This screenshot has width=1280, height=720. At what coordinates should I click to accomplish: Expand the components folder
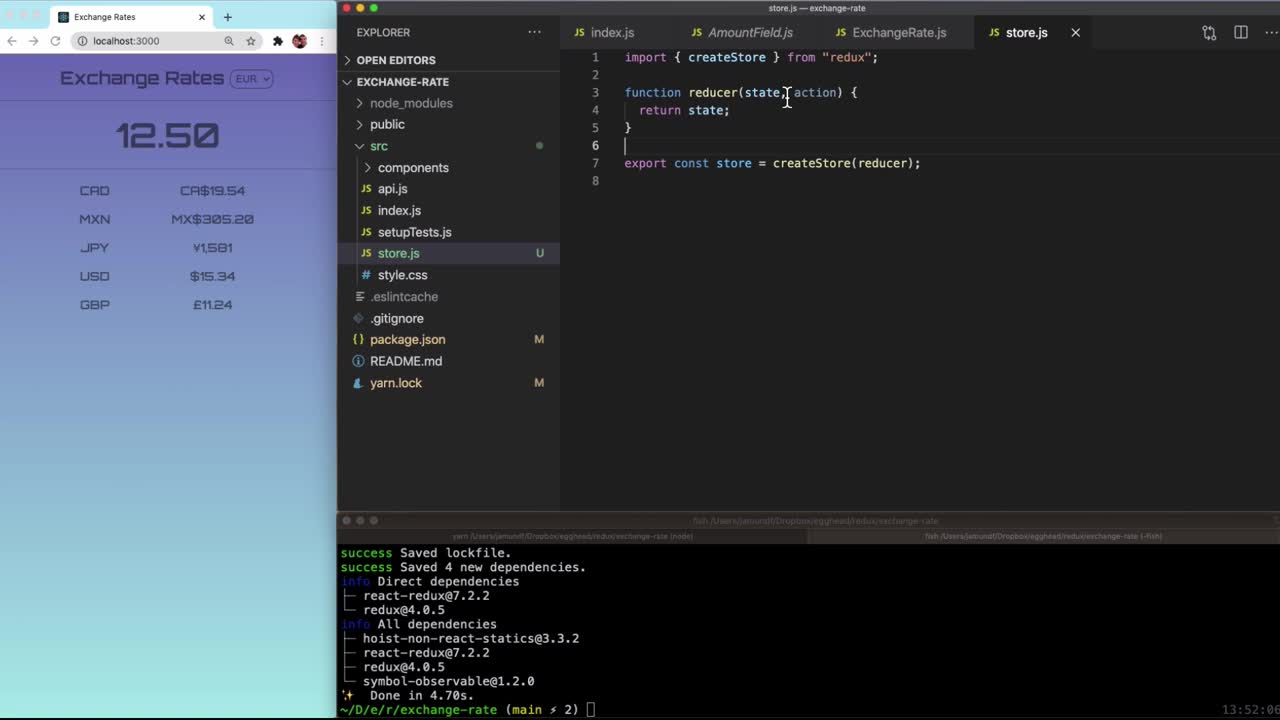coord(412,168)
